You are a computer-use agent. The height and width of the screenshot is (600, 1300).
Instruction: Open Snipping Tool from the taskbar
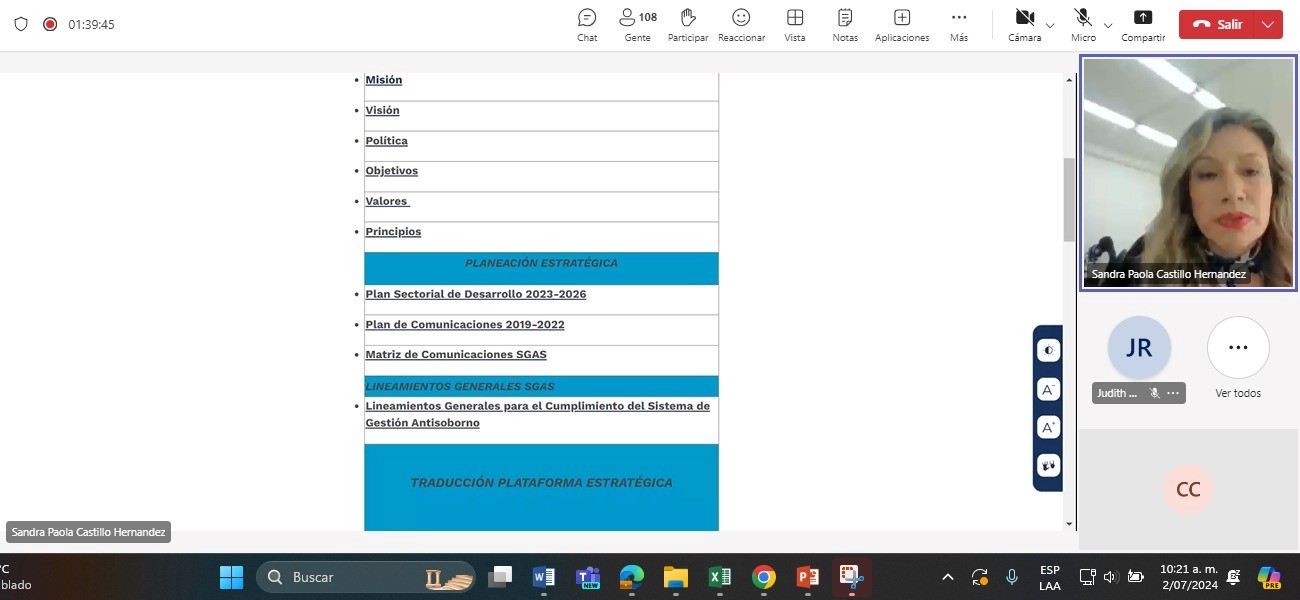point(852,577)
